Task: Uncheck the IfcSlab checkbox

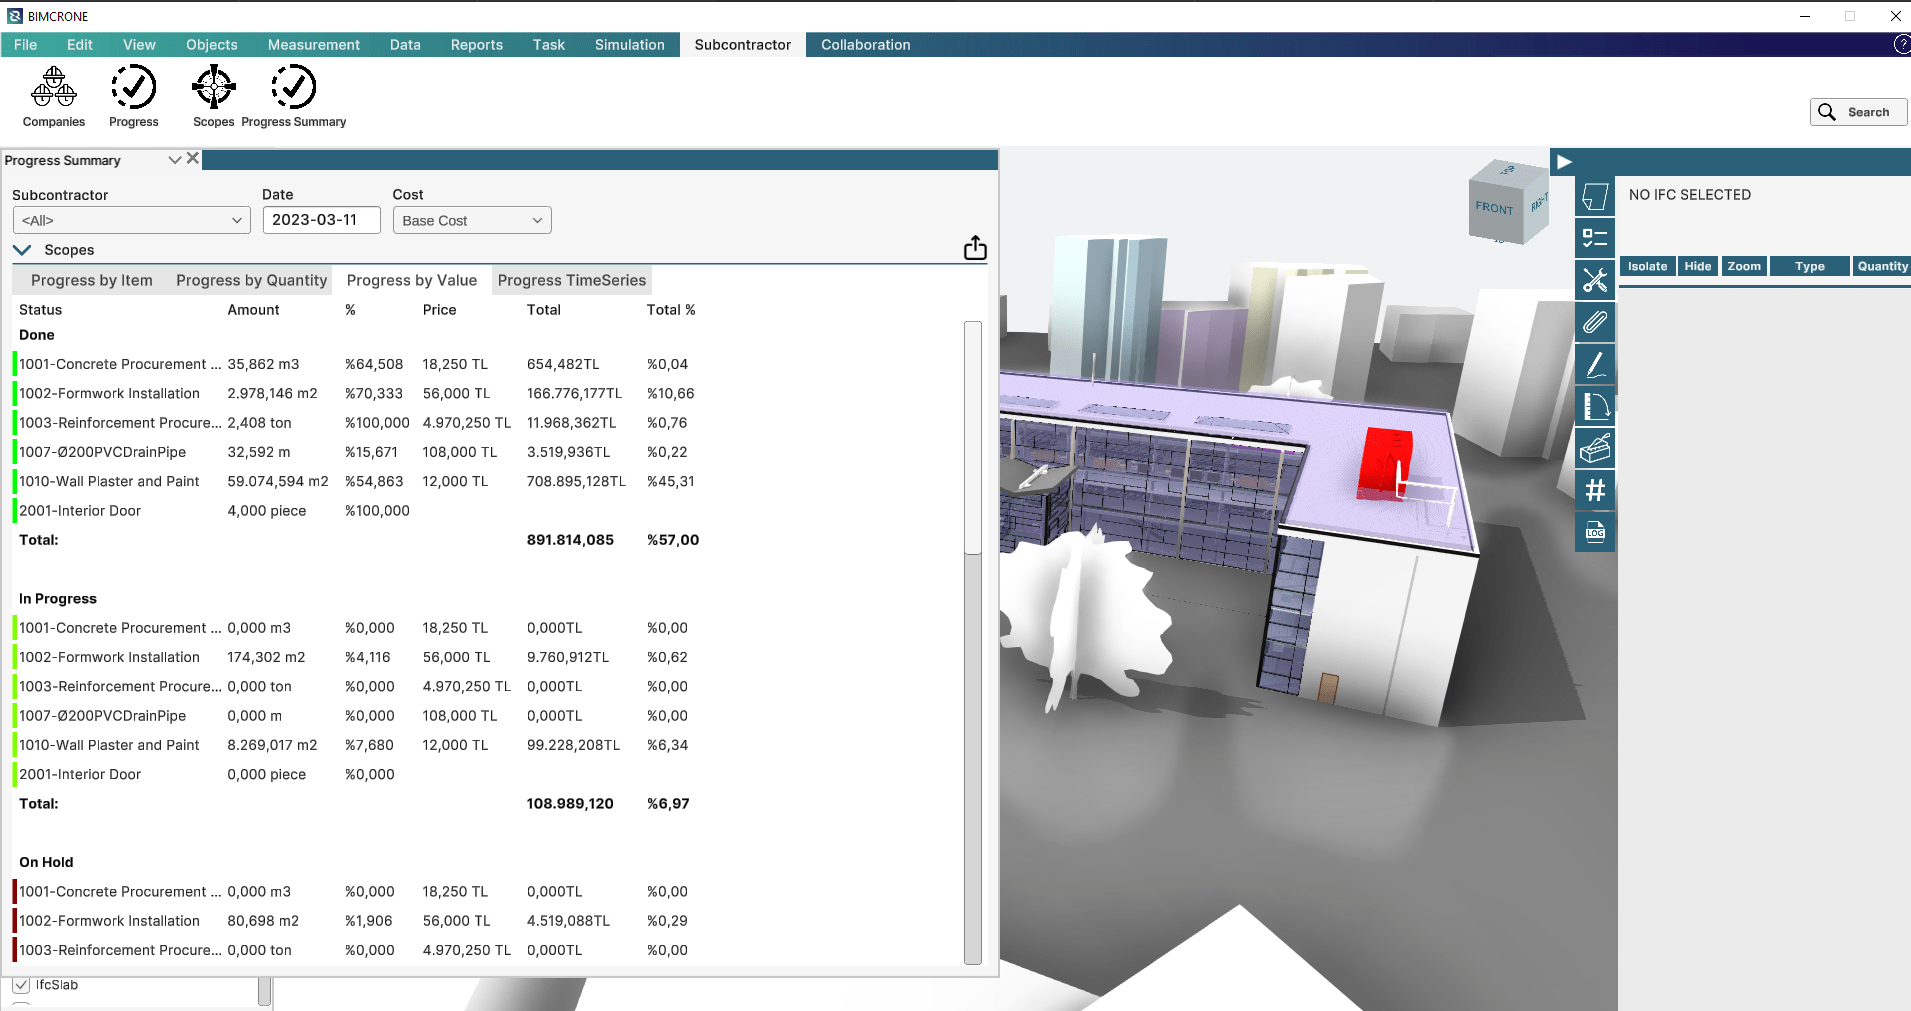Action: pyautogui.click(x=21, y=985)
